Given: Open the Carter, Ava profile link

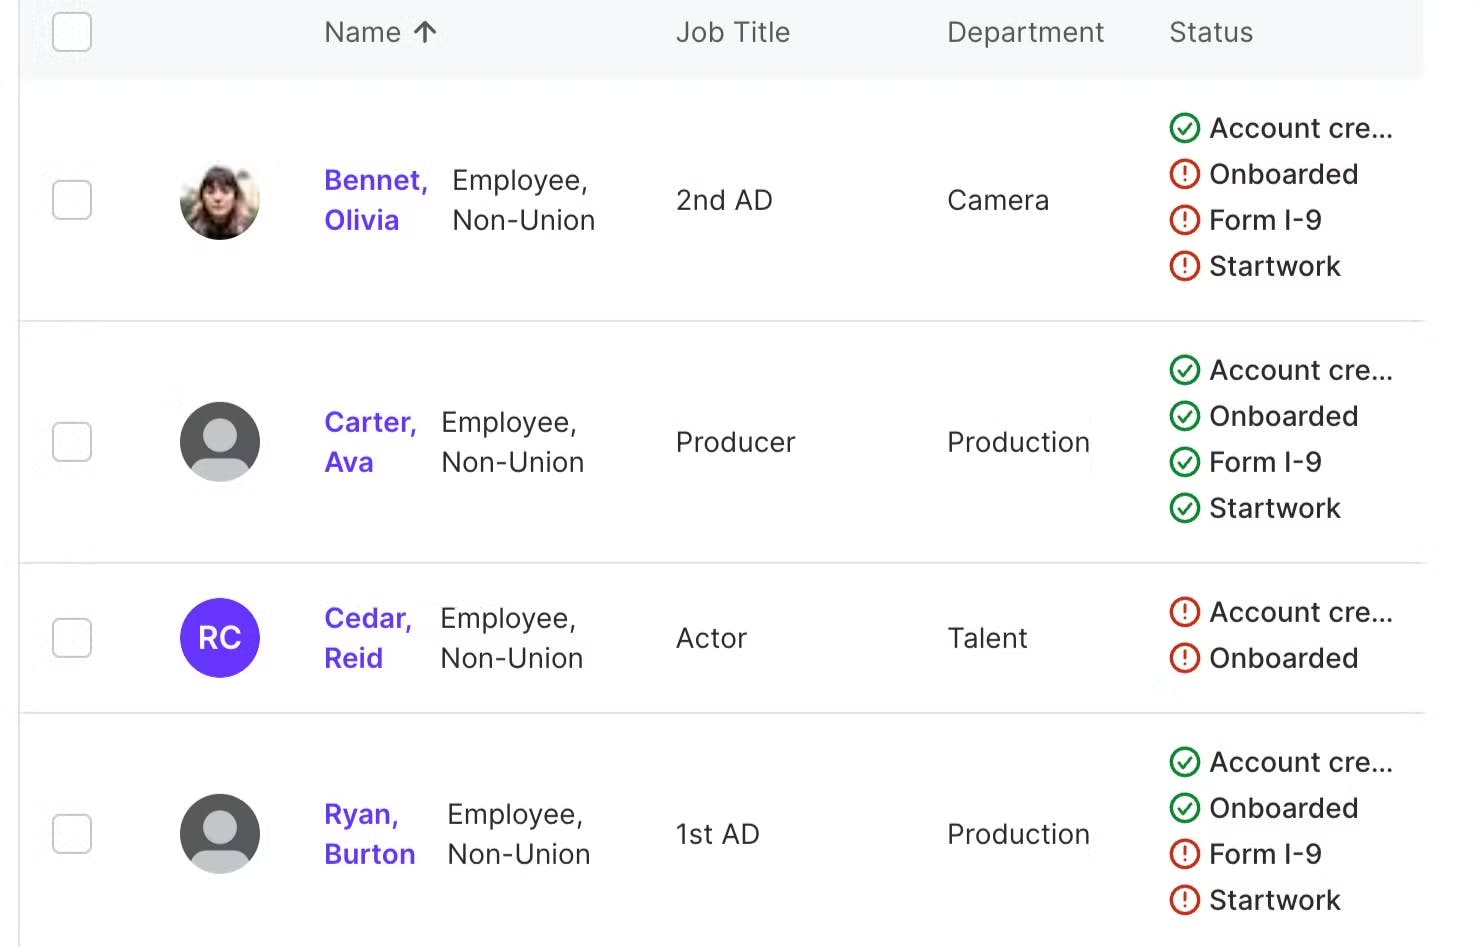Looking at the screenshot, I should [369, 442].
